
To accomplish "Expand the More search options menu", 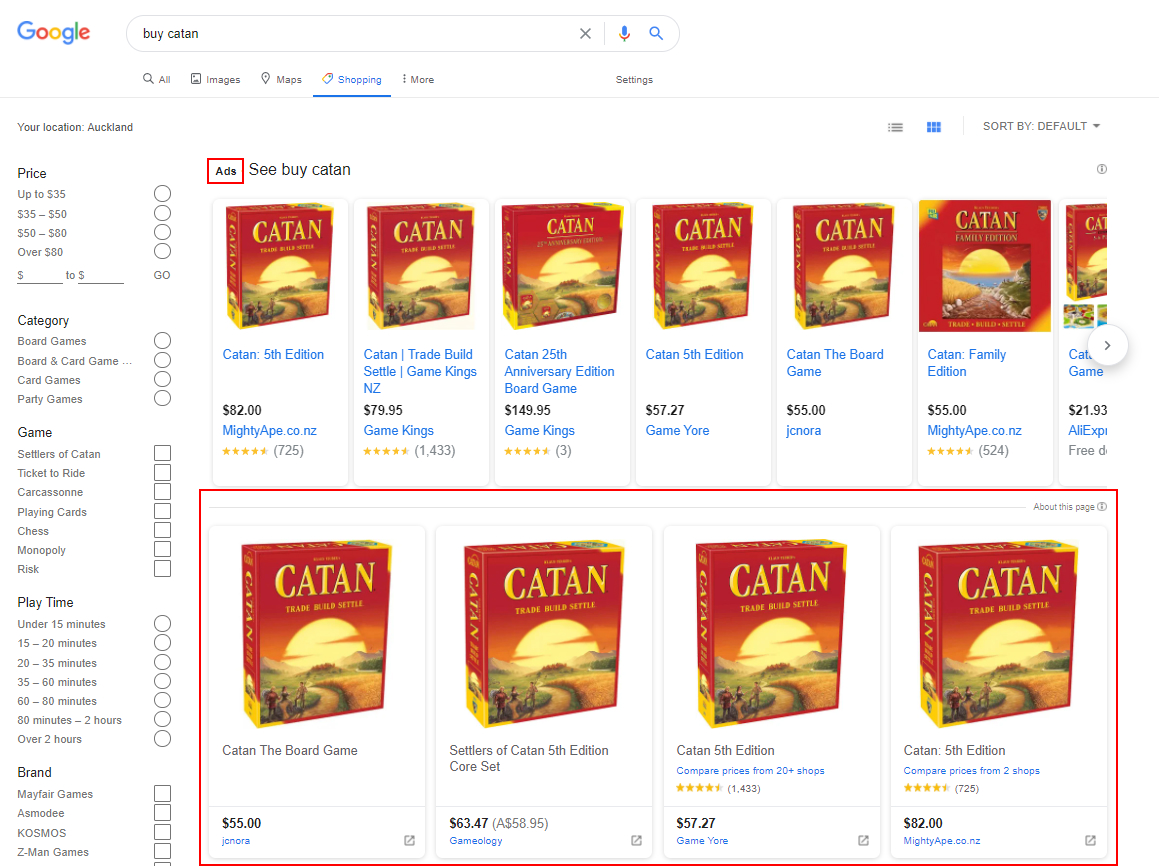I will (x=418, y=79).
